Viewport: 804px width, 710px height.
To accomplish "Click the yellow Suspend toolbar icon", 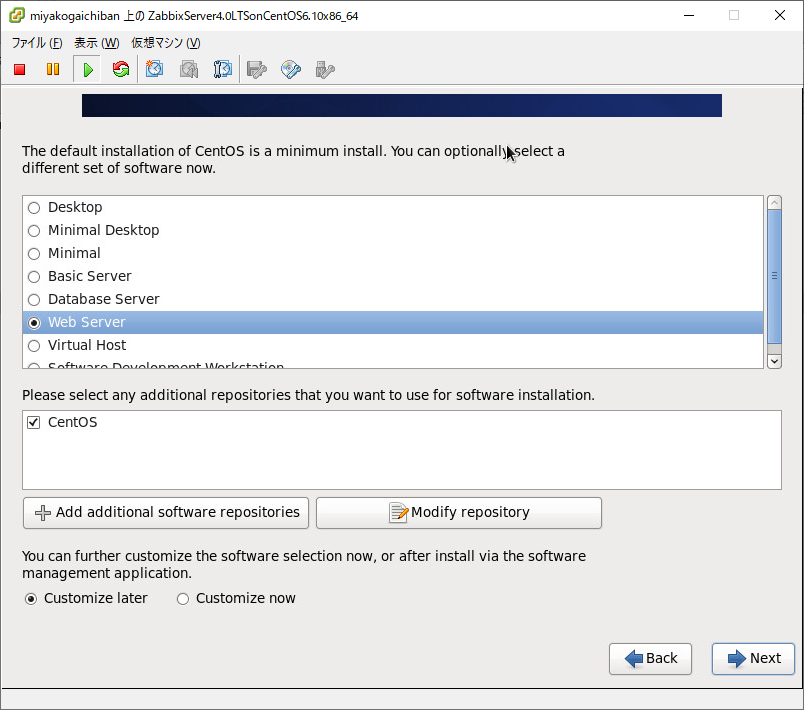I will coord(53,69).
